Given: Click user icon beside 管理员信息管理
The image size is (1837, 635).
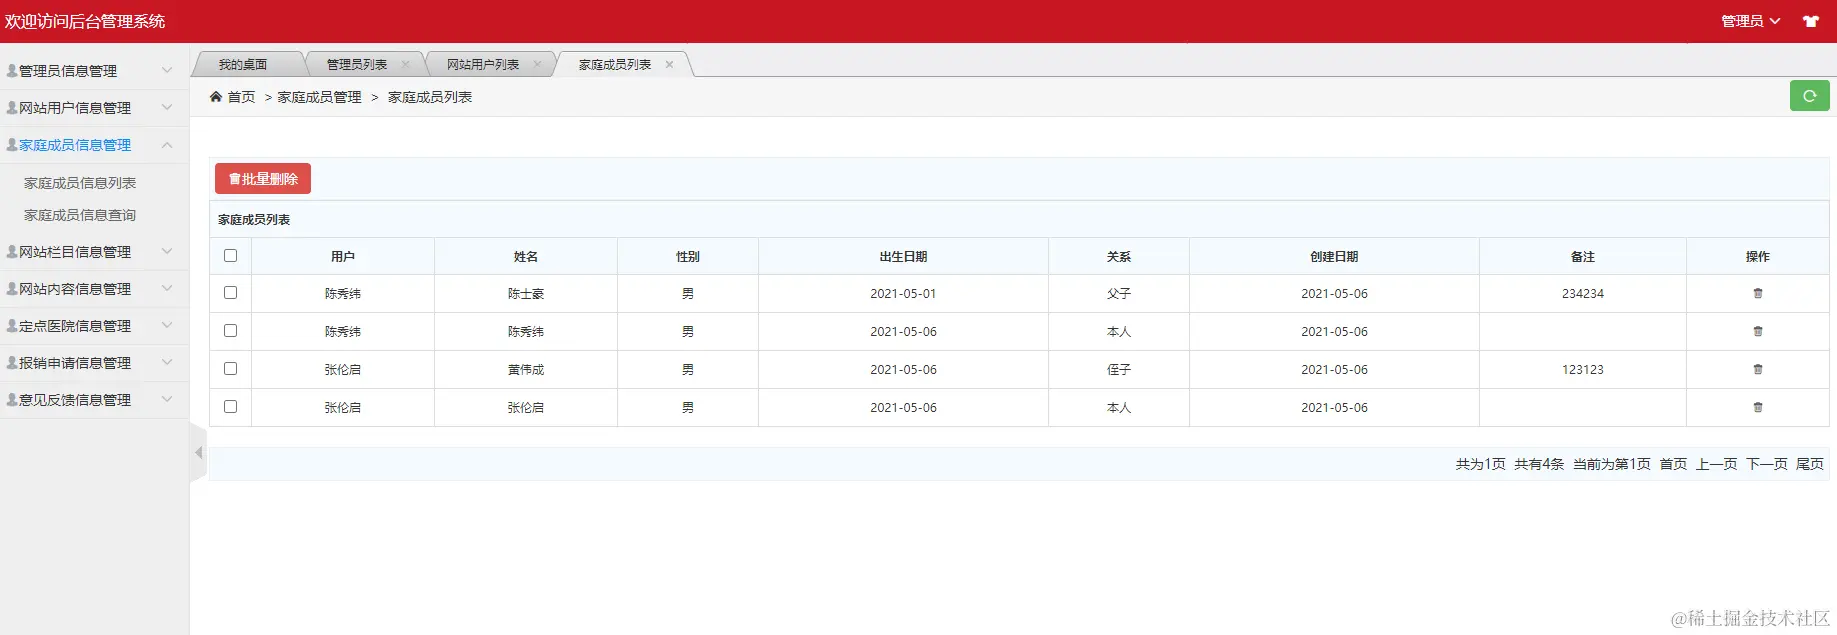Looking at the screenshot, I should pos(12,71).
